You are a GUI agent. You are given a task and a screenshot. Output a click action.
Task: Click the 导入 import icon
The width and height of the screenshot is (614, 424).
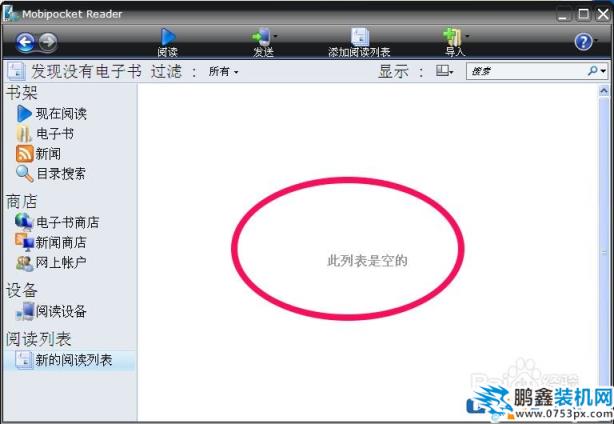452,37
